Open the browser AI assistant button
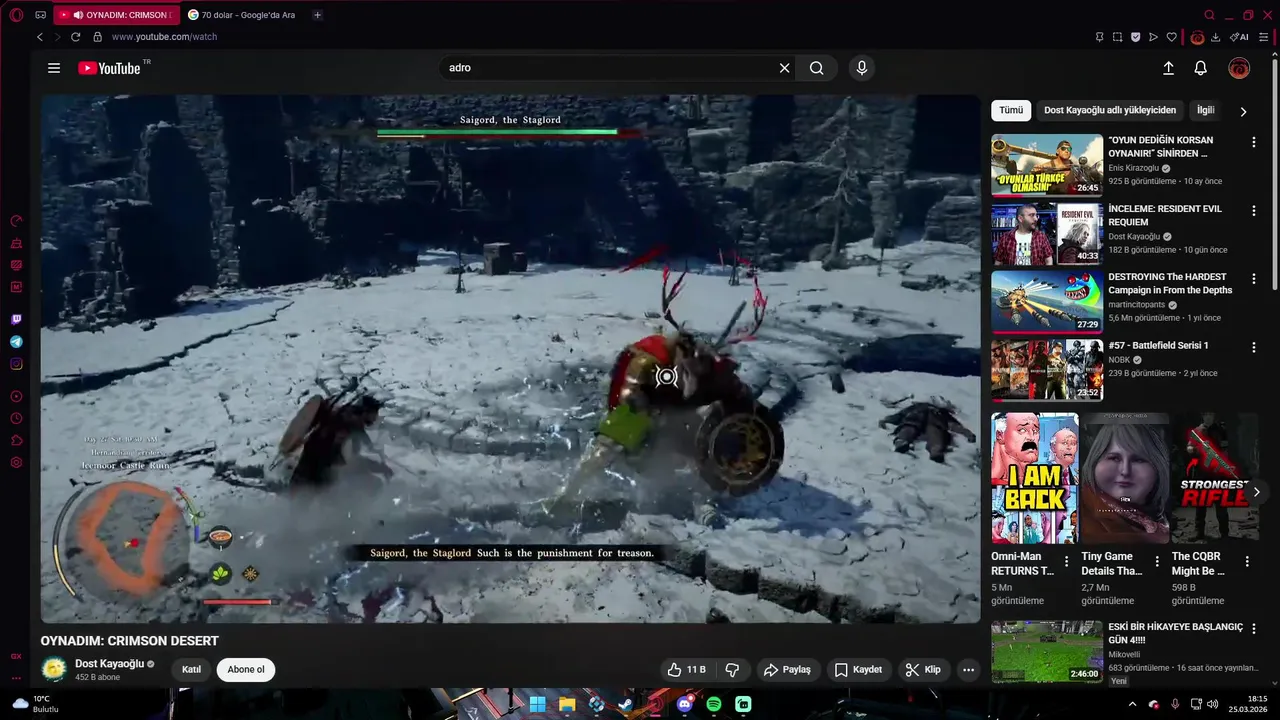 point(1239,37)
